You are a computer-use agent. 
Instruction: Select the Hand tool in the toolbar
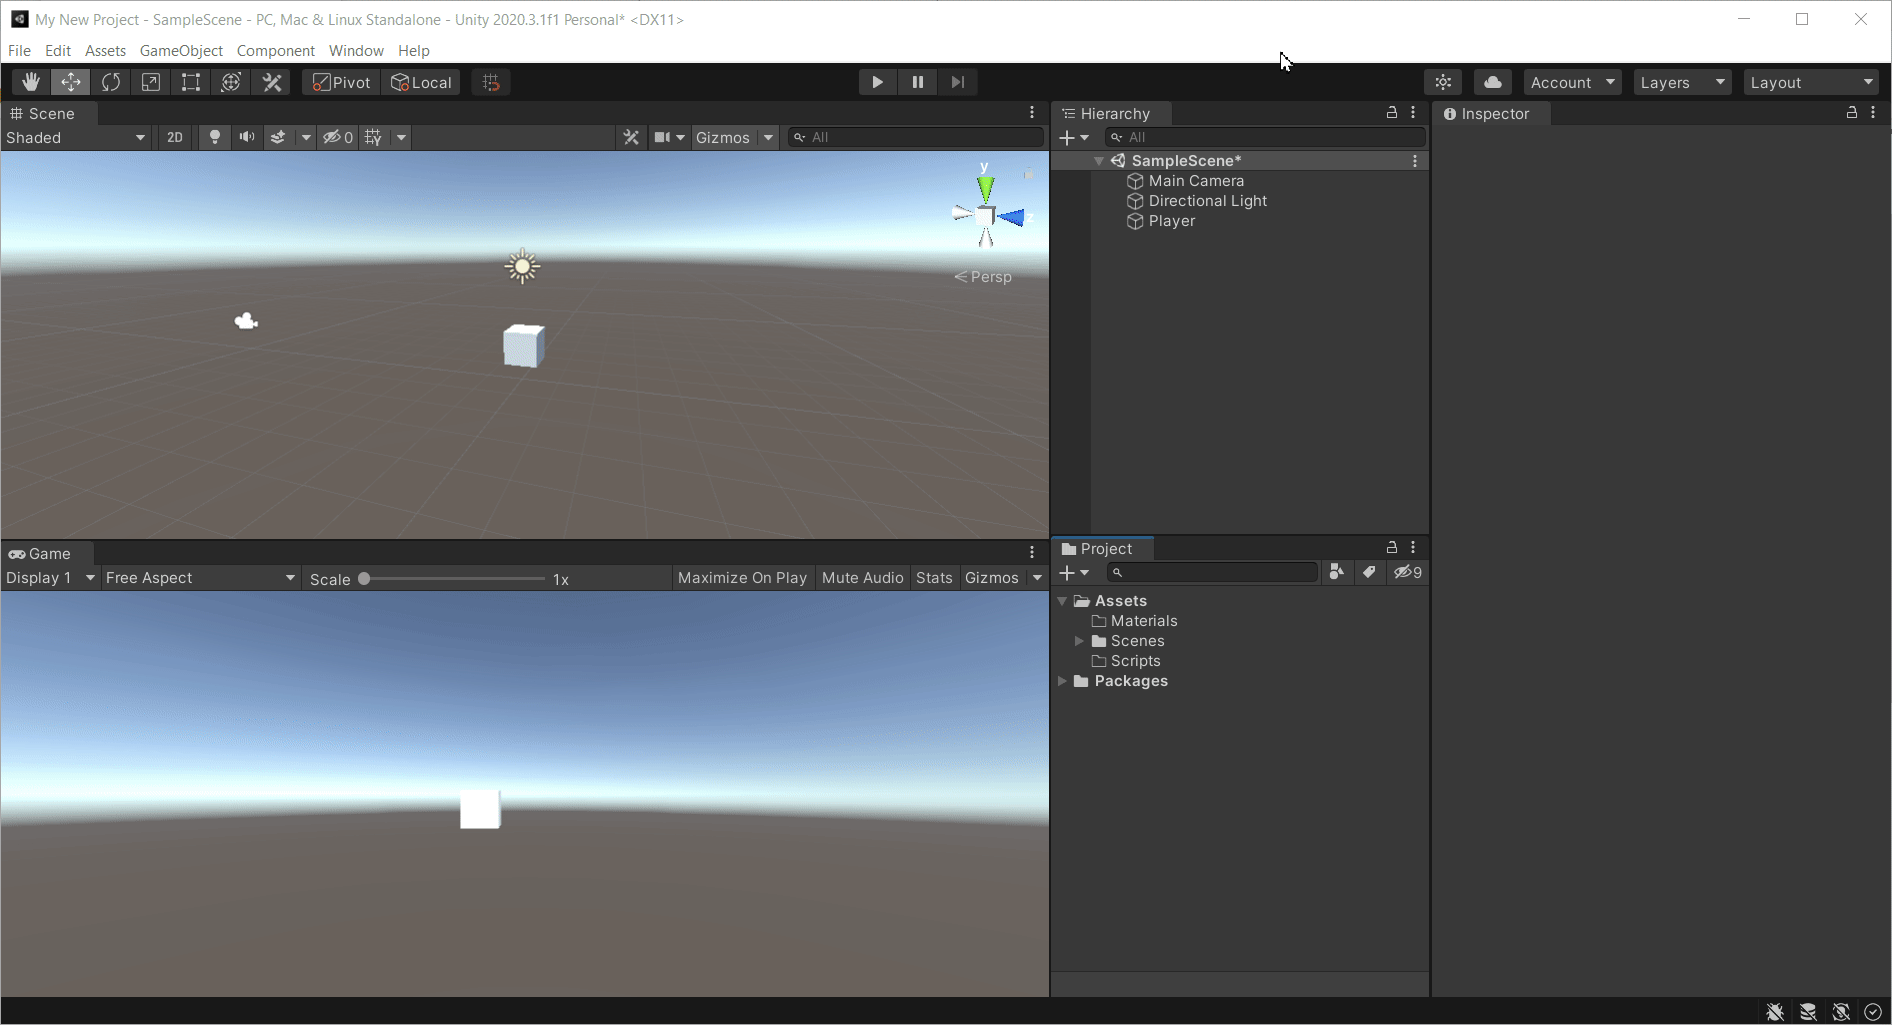pos(30,82)
